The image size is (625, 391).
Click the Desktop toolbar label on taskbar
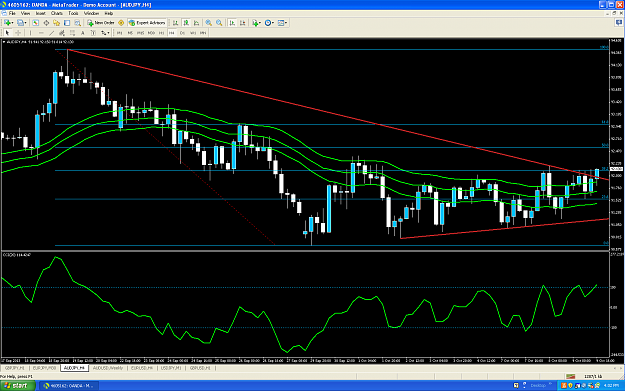(538, 385)
